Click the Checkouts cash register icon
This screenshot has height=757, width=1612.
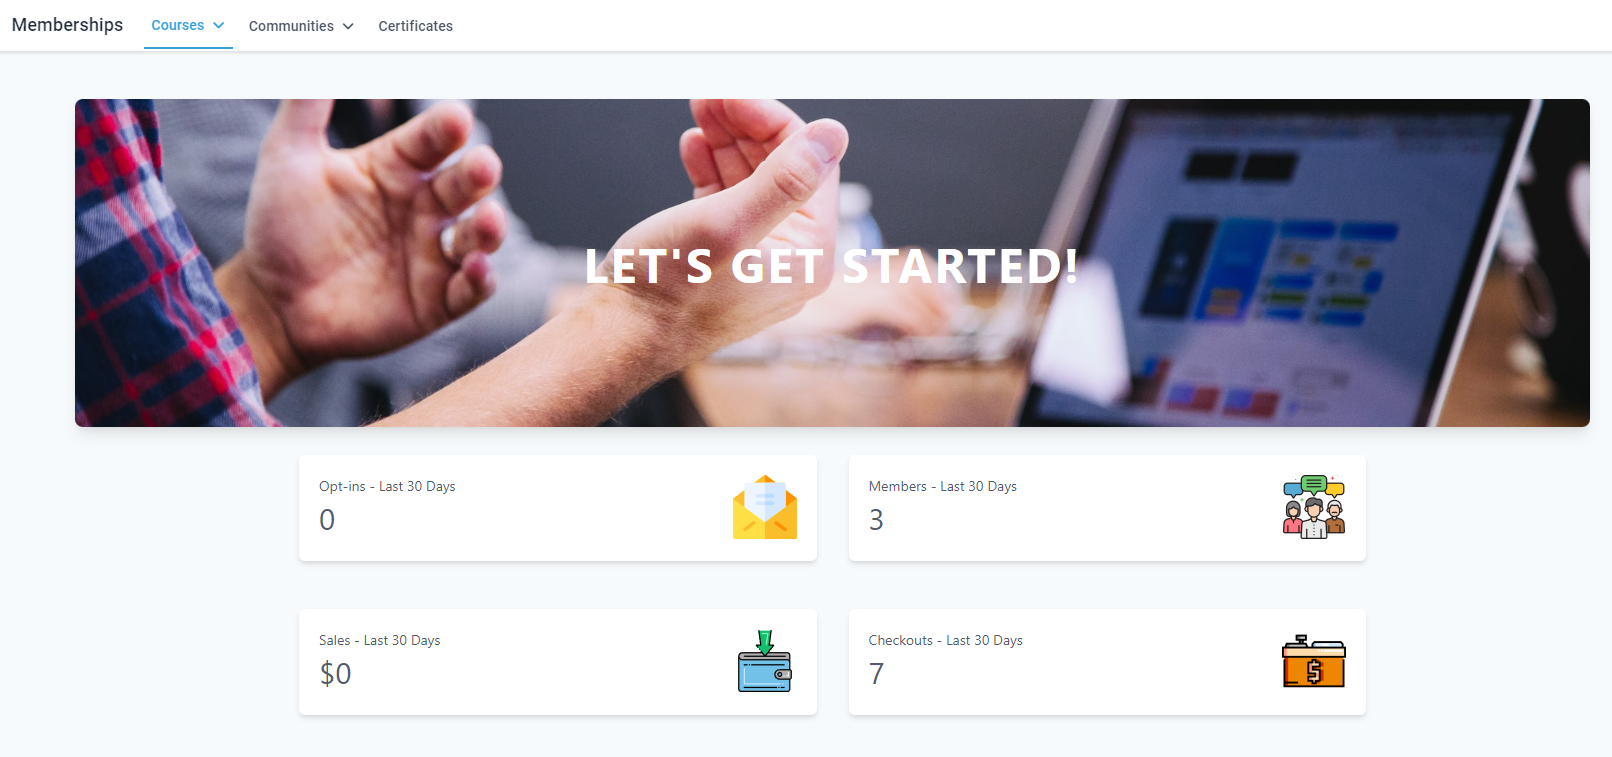click(1314, 661)
